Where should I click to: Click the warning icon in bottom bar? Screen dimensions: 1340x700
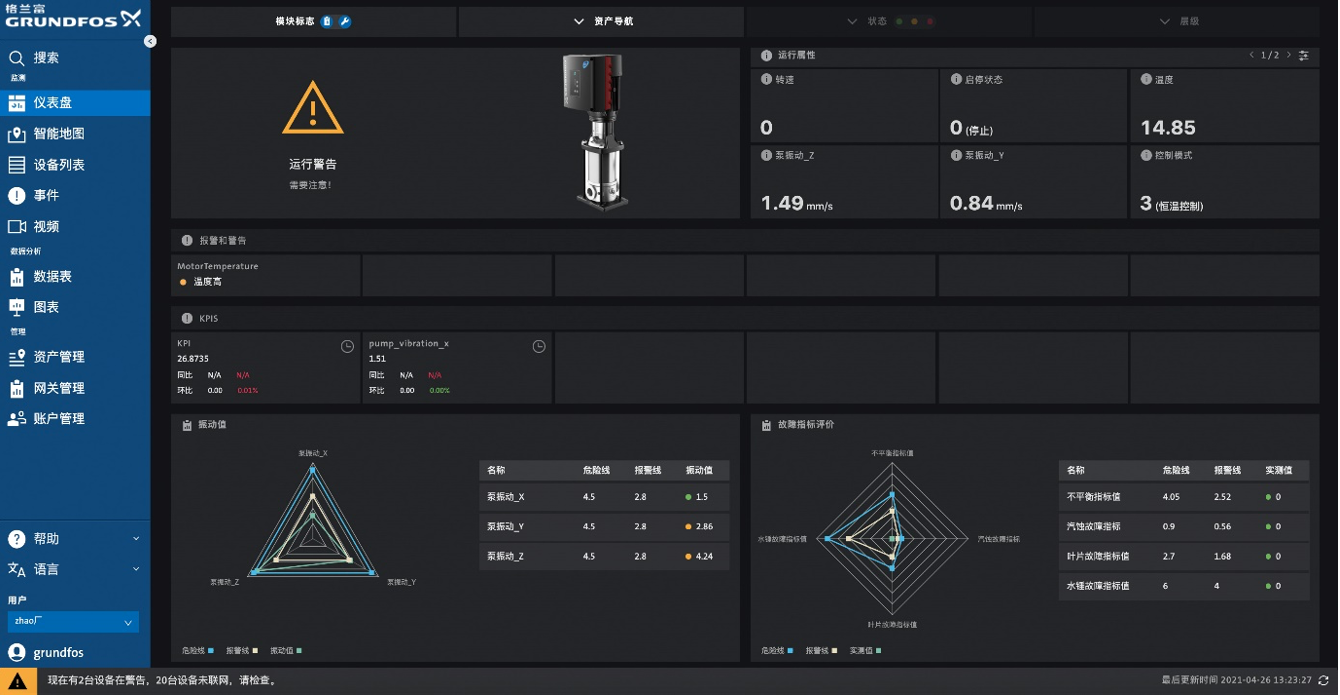point(18,681)
